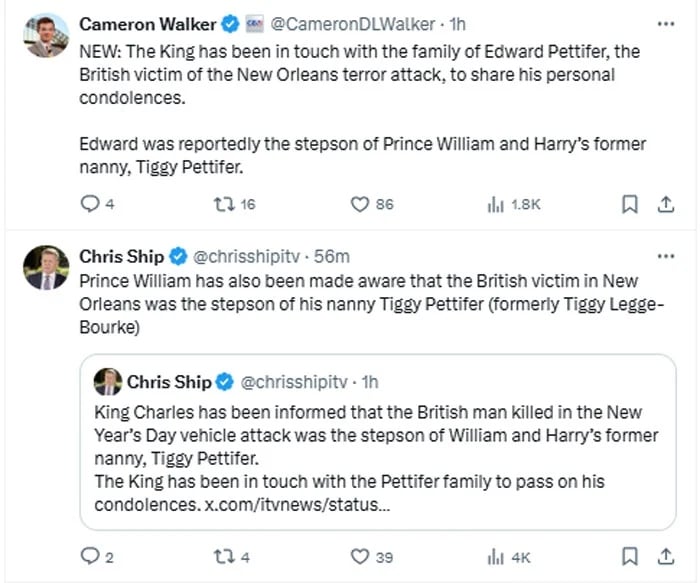Open Chris Ship's profile avatar

tap(46, 268)
